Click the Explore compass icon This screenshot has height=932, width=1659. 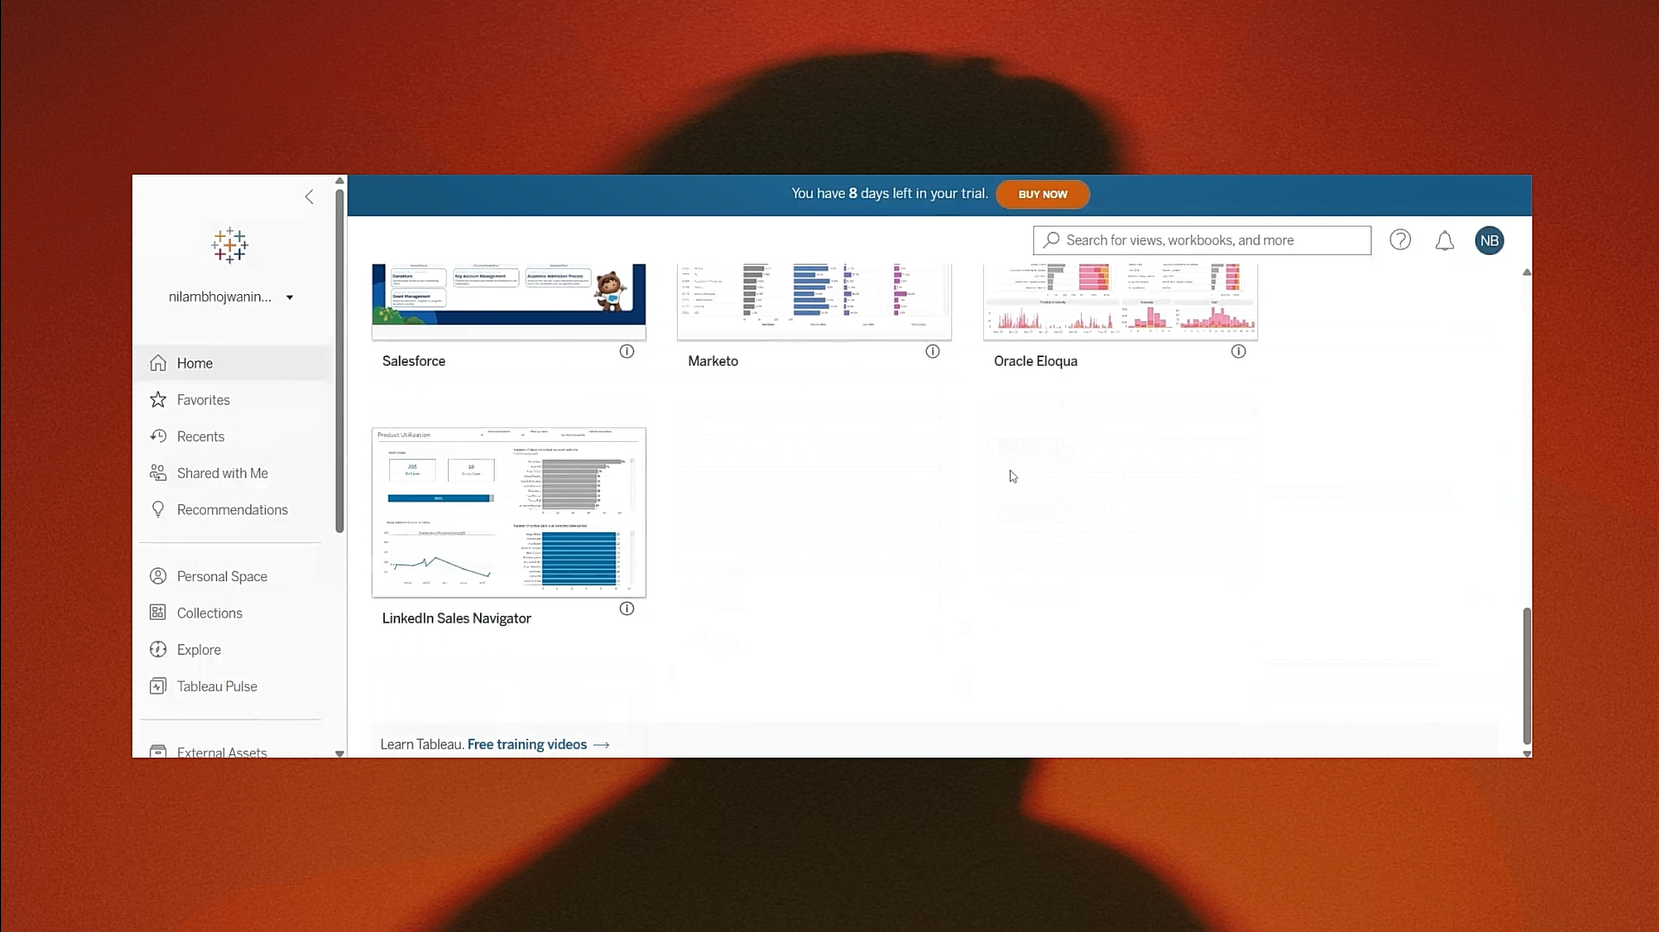(158, 650)
